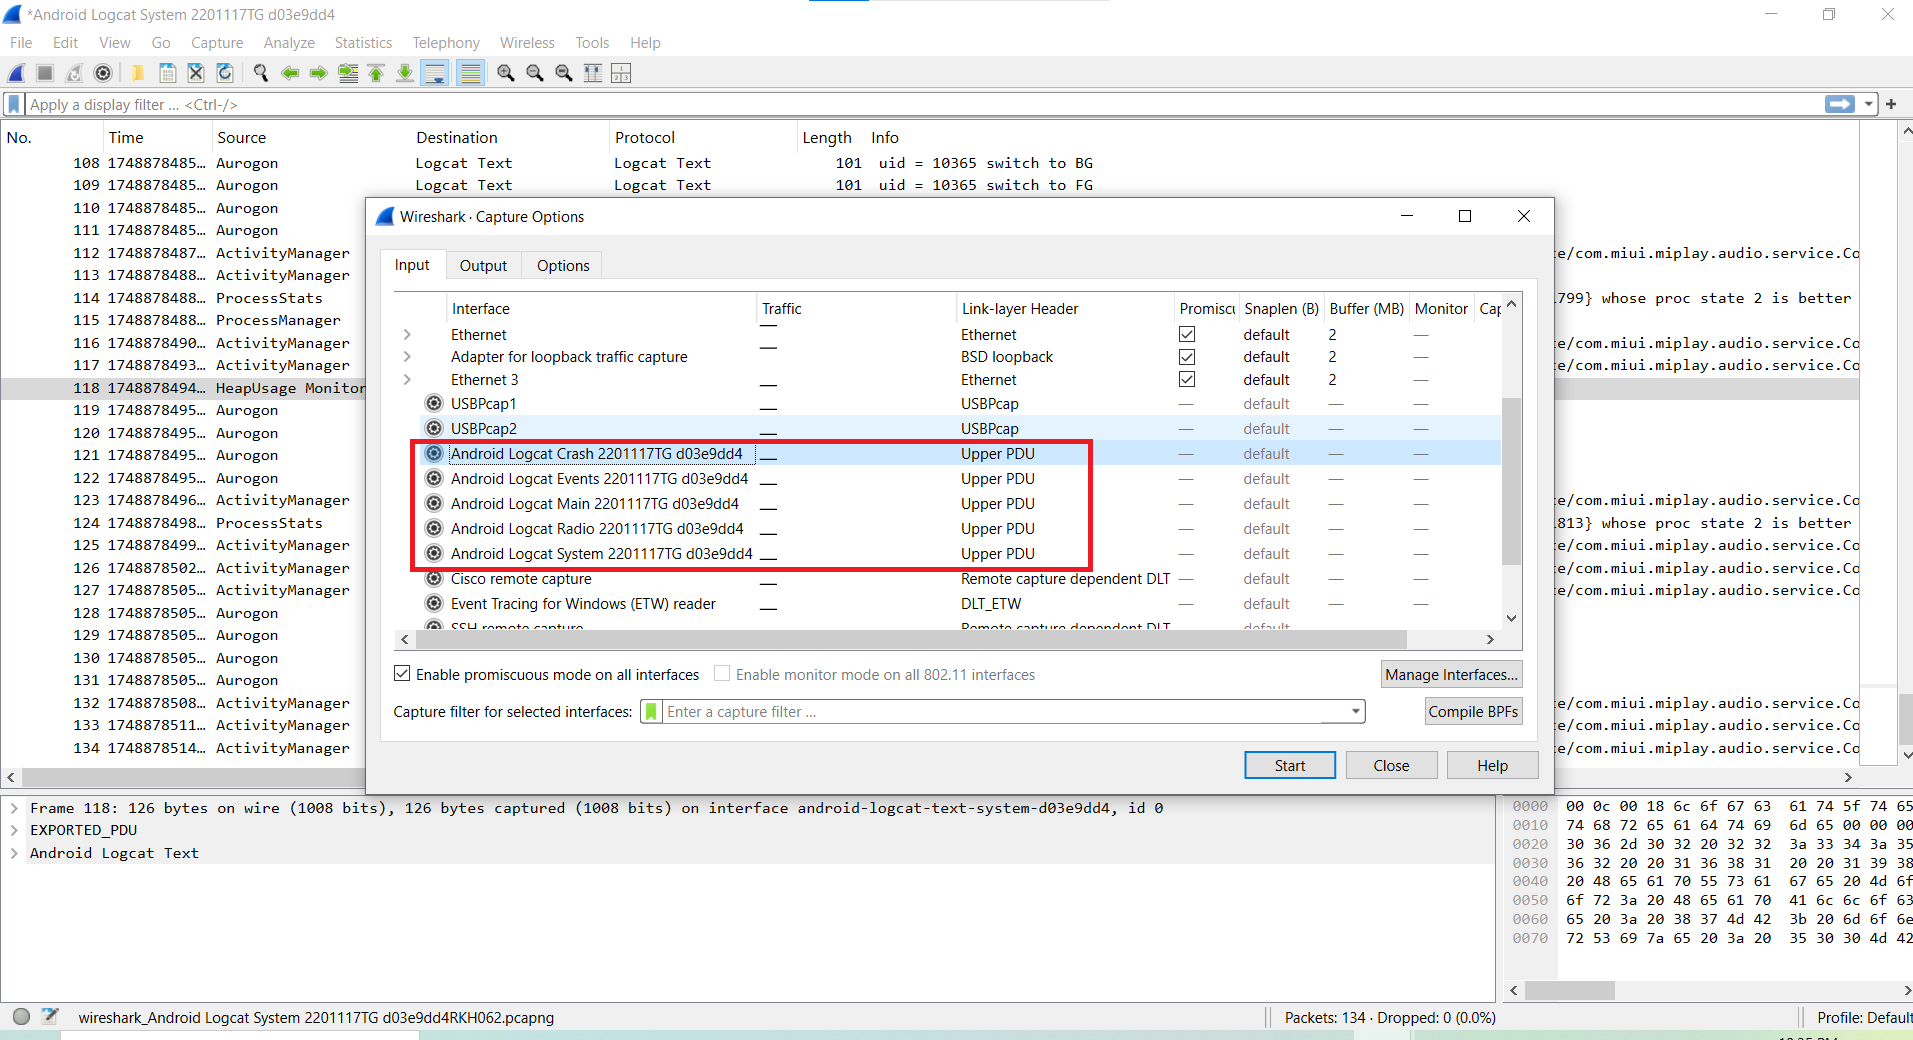Find a packet magnifier icon

point(261,73)
